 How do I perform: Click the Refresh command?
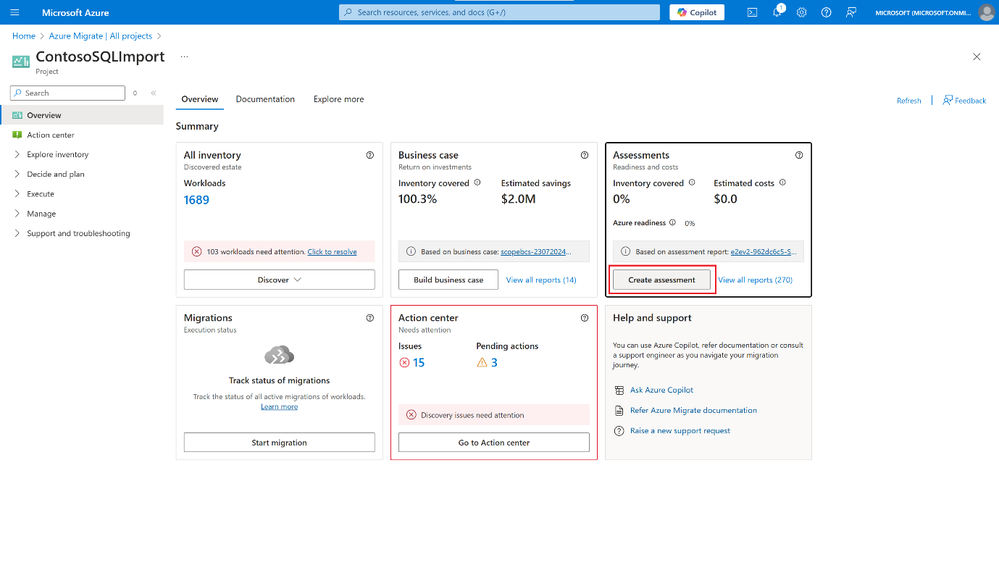tap(909, 101)
